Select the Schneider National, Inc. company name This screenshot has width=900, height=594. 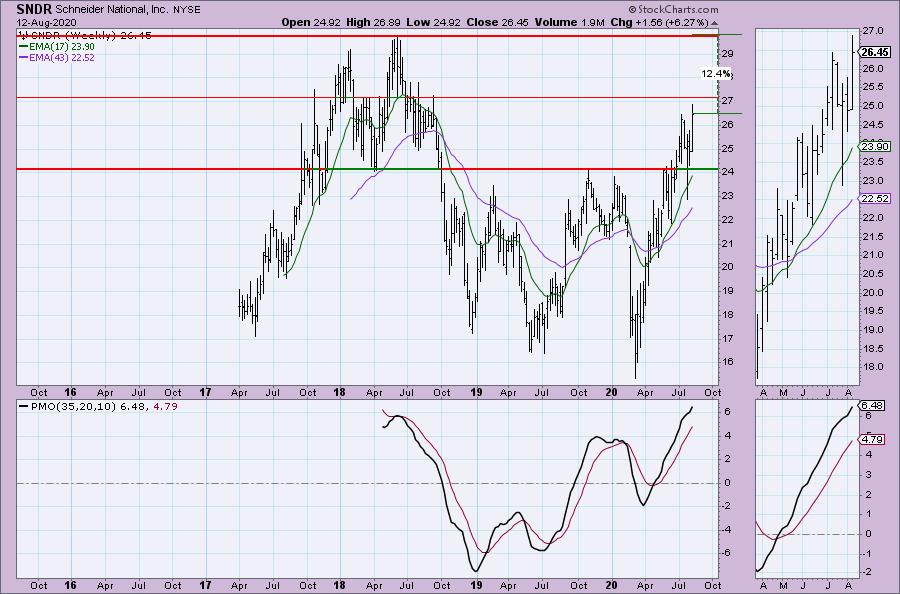pyautogui.click(x=112, y=10)
